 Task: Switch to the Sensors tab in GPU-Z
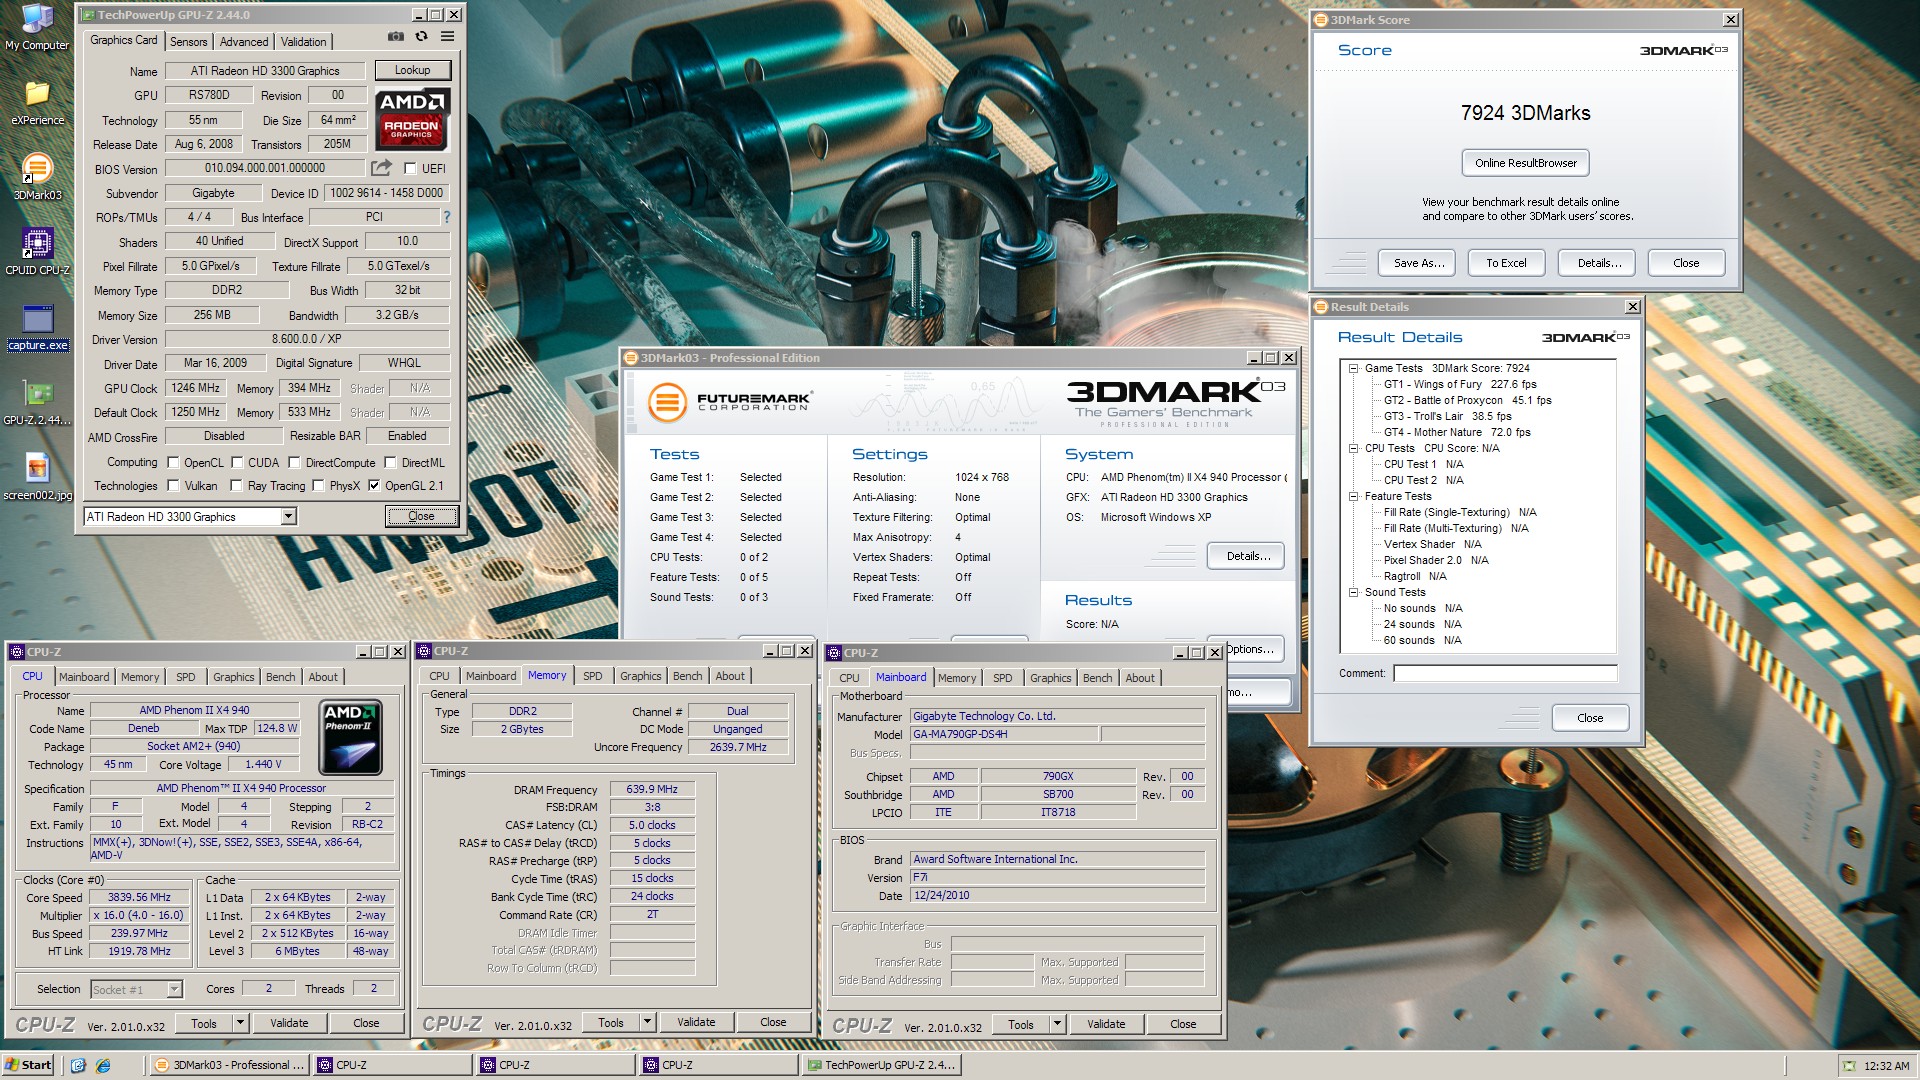click(189, 42)
